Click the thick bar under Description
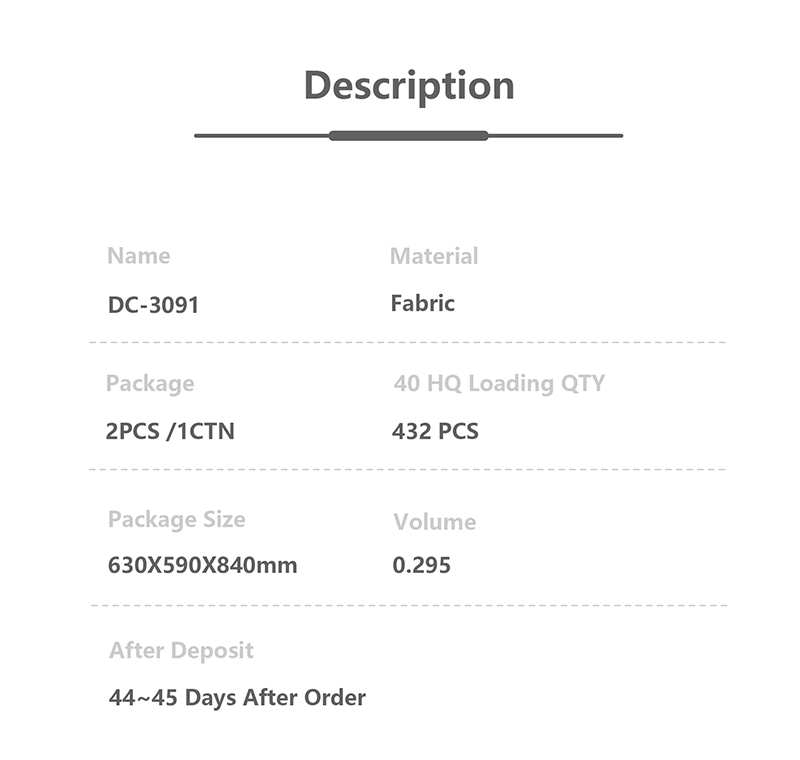Viewport: 800px width, 760px height. click(x=408, y=135)
